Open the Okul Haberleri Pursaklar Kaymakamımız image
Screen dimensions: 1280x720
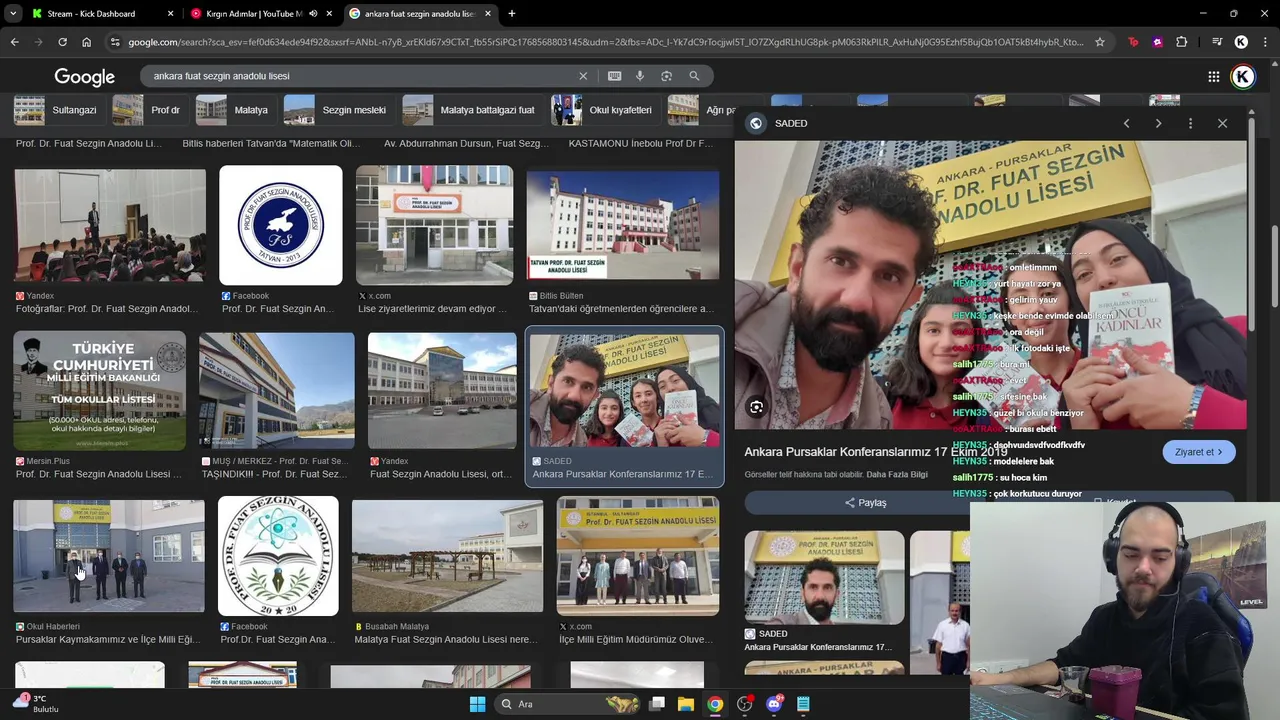tap(109, 556)
